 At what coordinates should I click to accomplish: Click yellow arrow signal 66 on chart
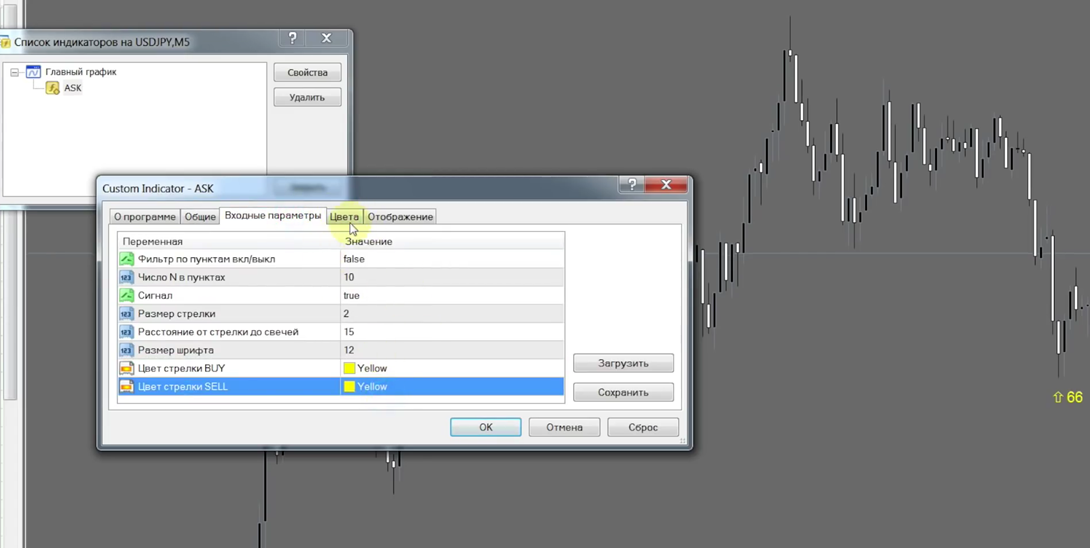point(1068,397)
